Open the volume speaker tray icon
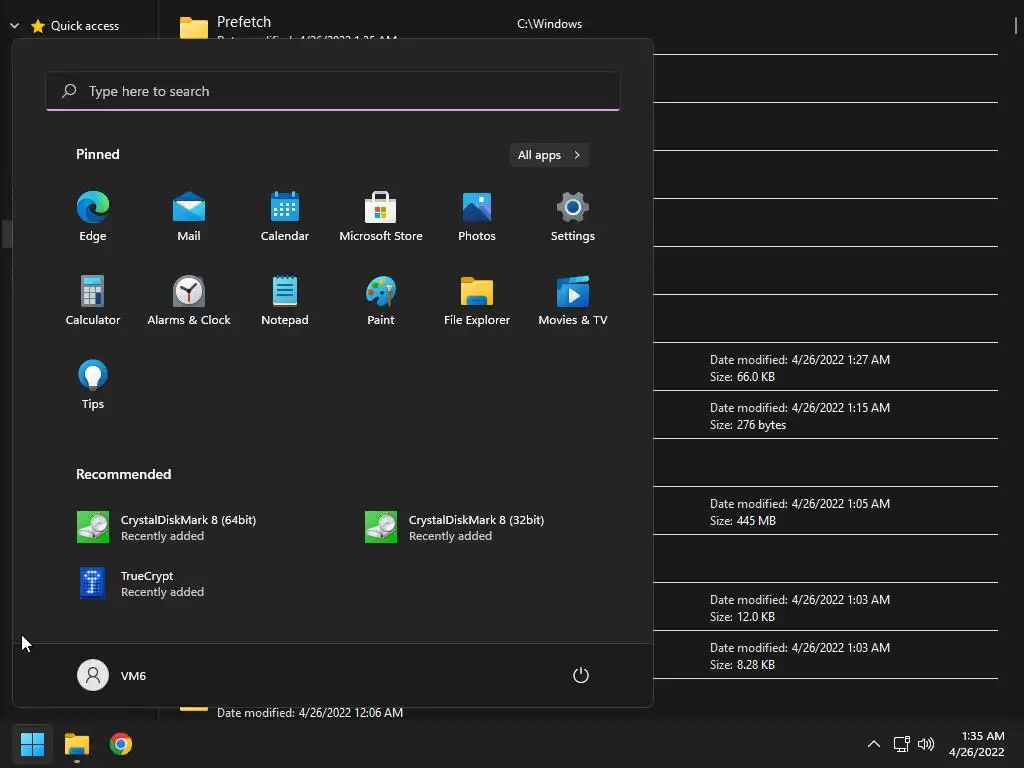1024x768 pixels. (926, 744)
